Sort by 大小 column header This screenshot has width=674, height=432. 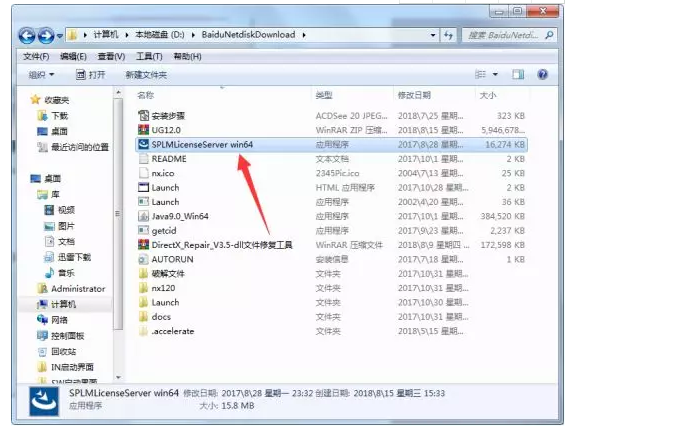[x=488, y=95]
